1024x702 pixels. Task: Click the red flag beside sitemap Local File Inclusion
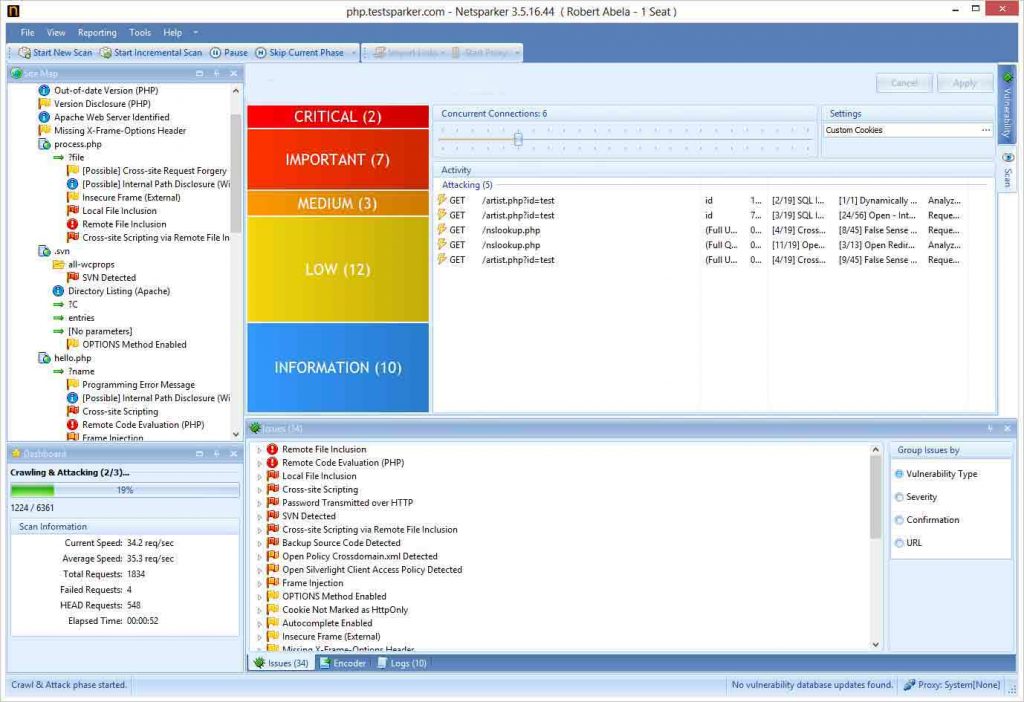click(x=72, y=210)
